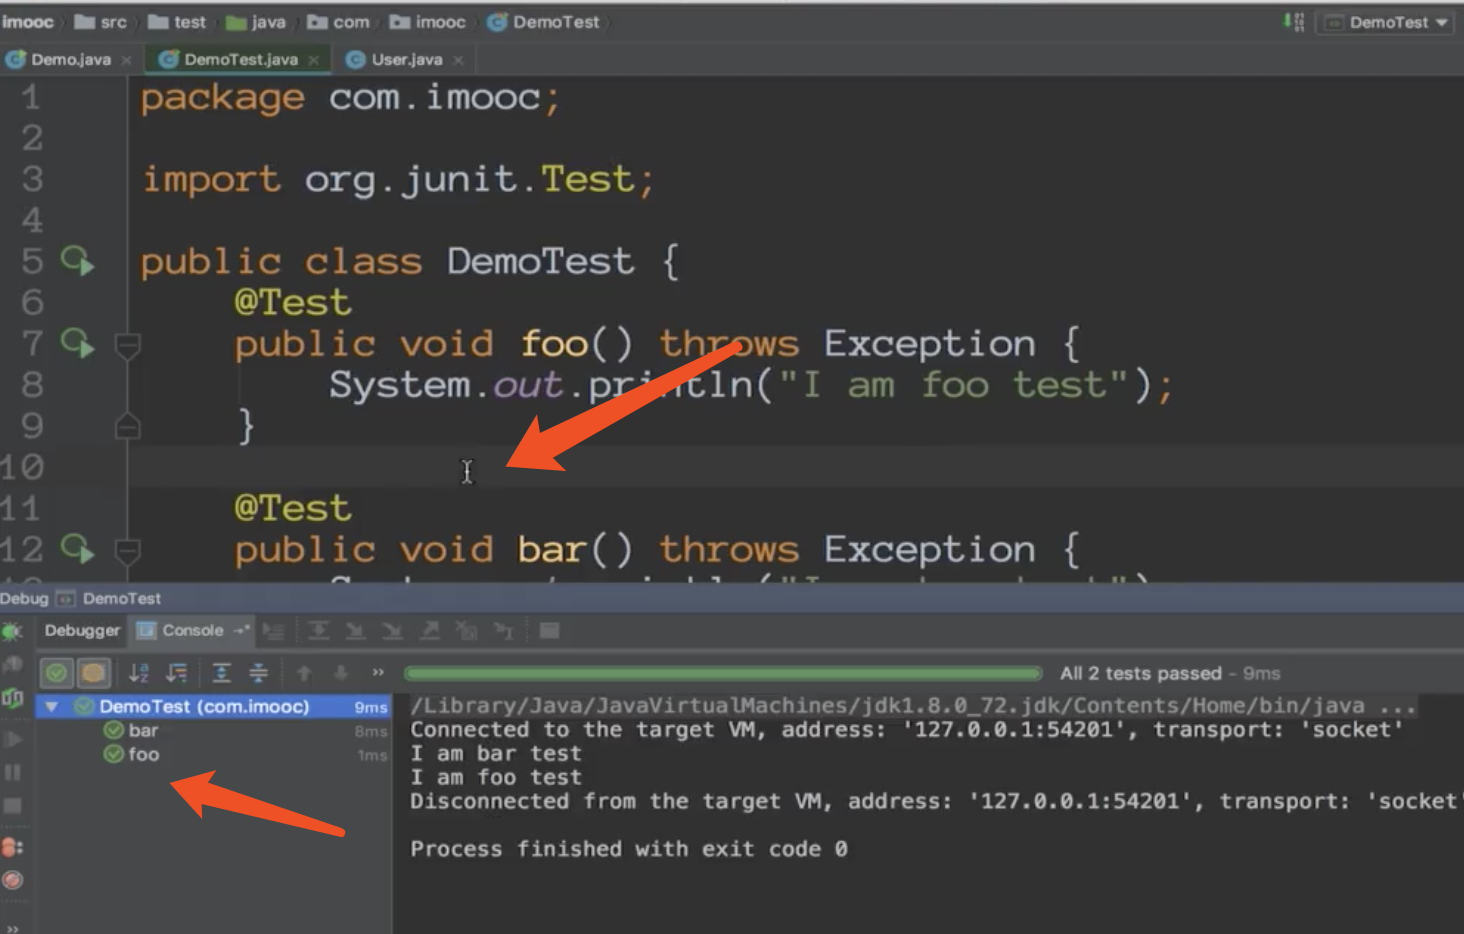Click the com breadcrumb package
This screenshot has width=1464, height=934.
click(339, 22)
